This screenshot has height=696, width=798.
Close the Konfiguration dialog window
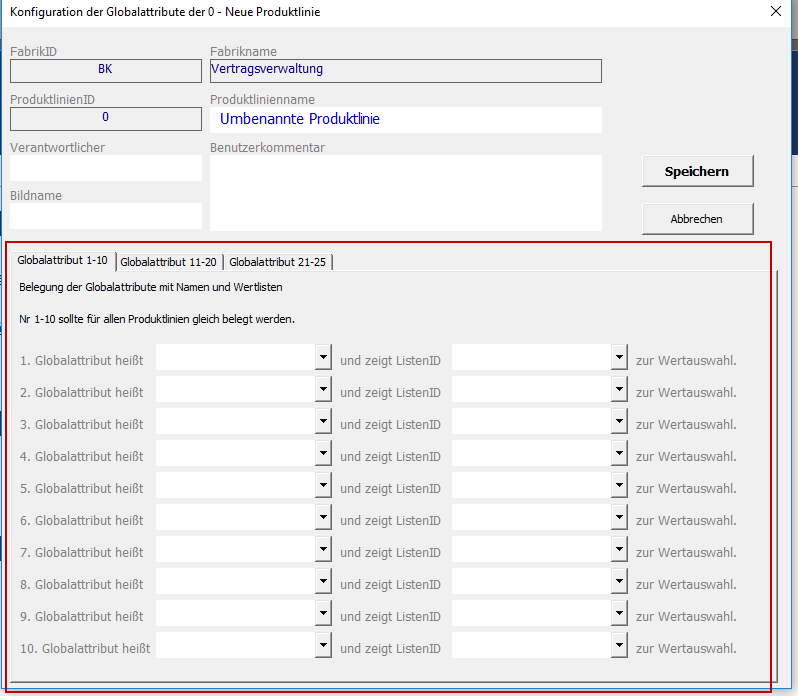[776, 12]
